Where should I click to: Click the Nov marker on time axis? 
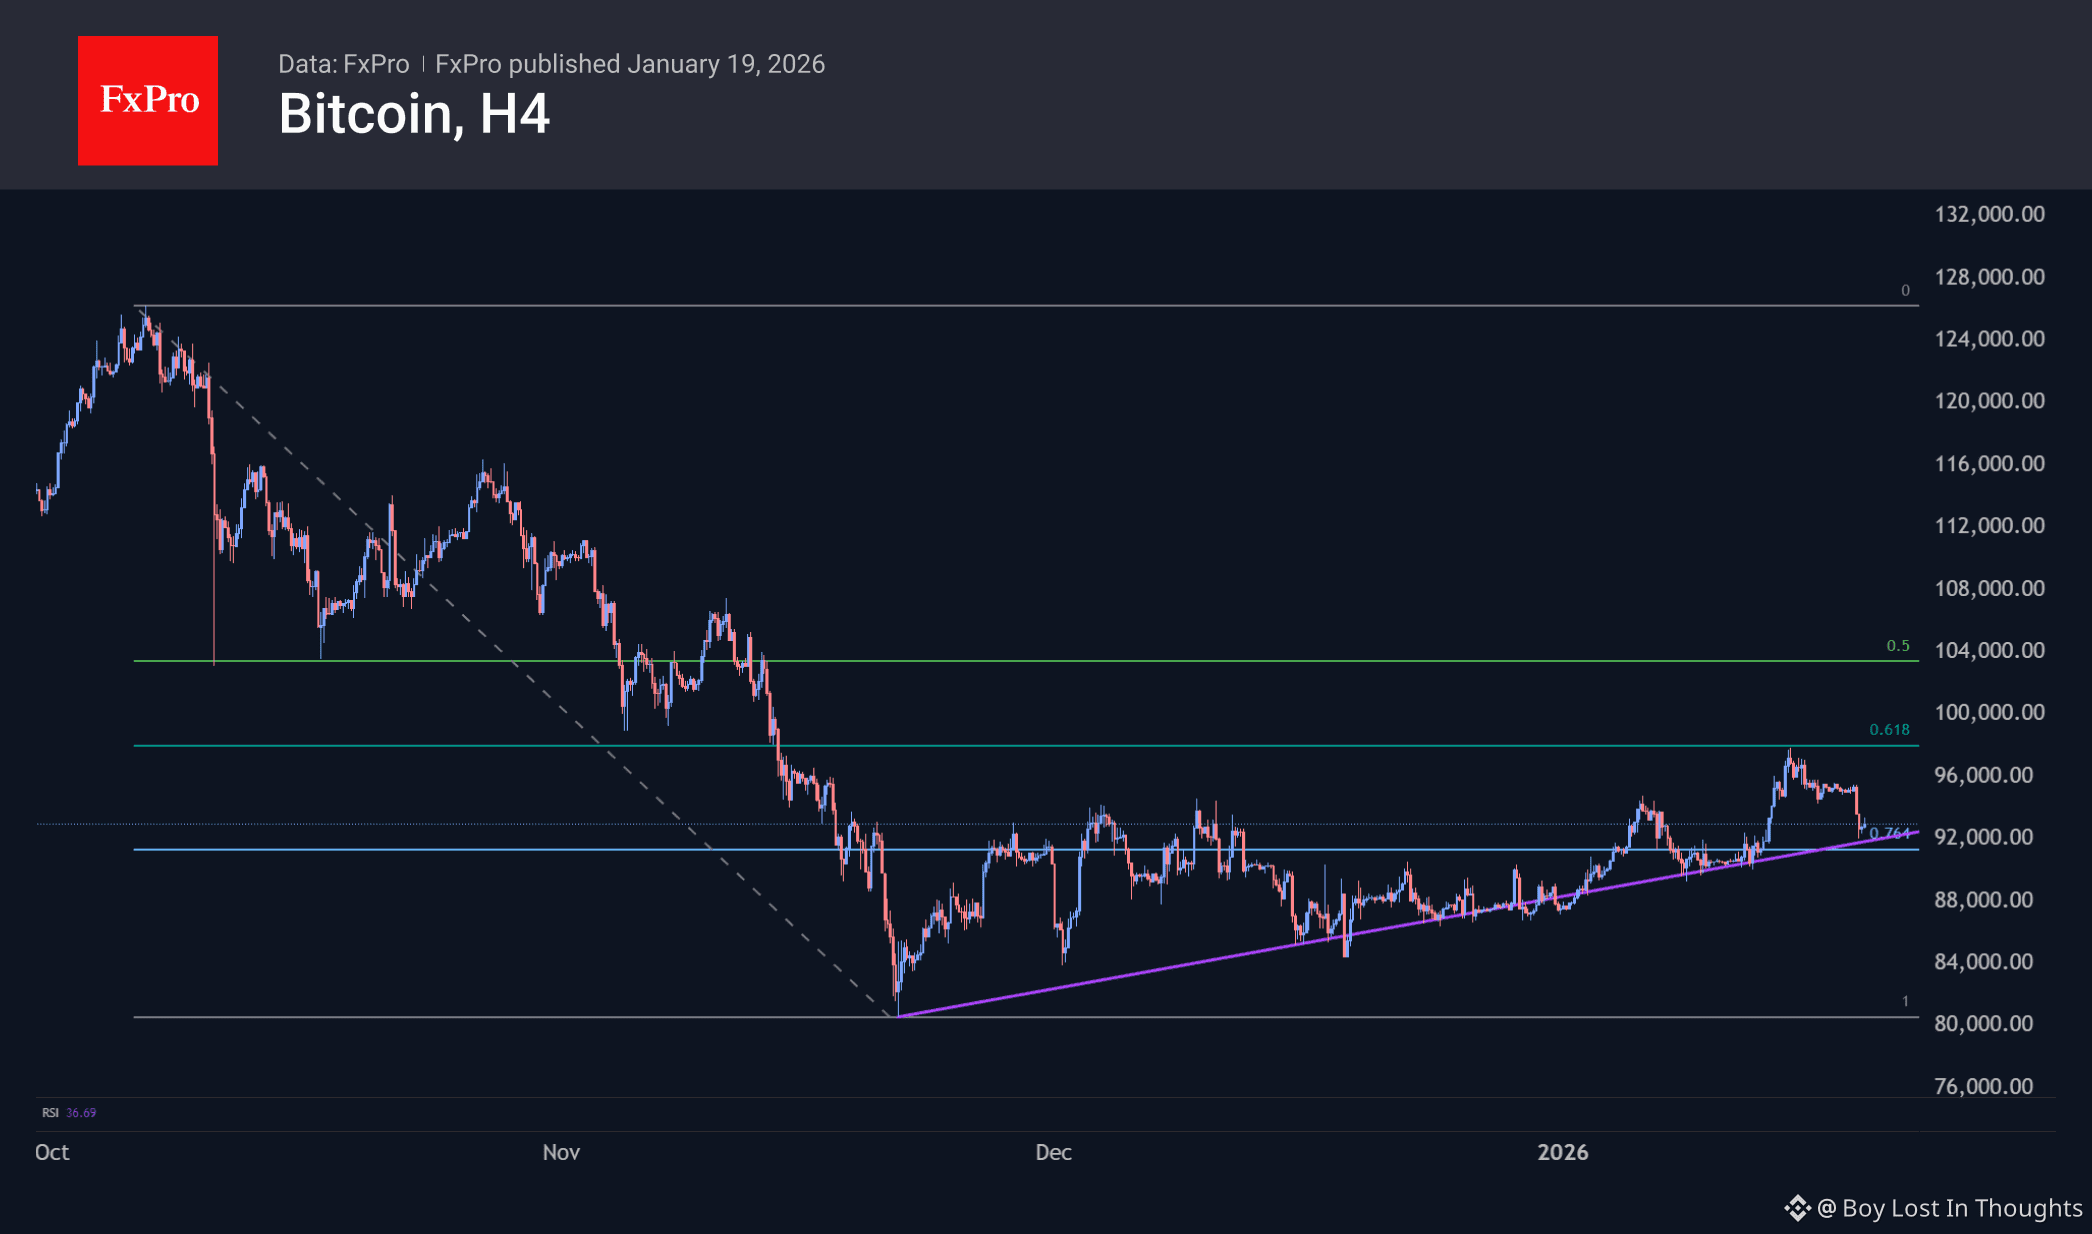point(561,1152)
